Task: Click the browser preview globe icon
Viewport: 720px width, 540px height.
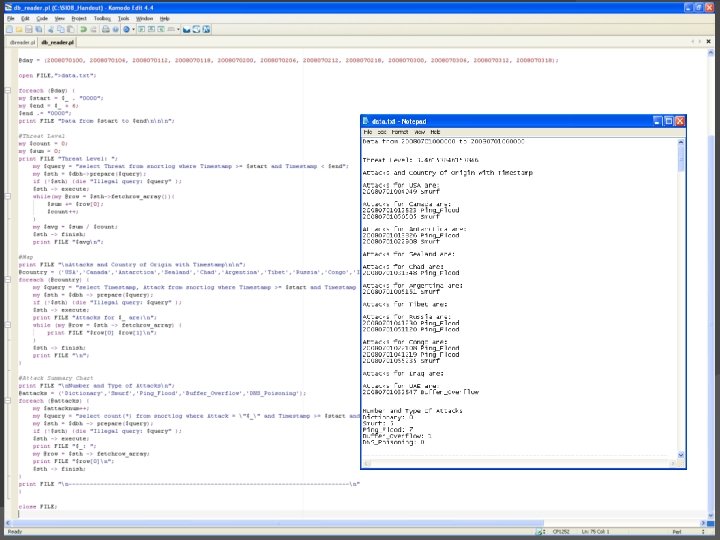Action: coord(127,30)
